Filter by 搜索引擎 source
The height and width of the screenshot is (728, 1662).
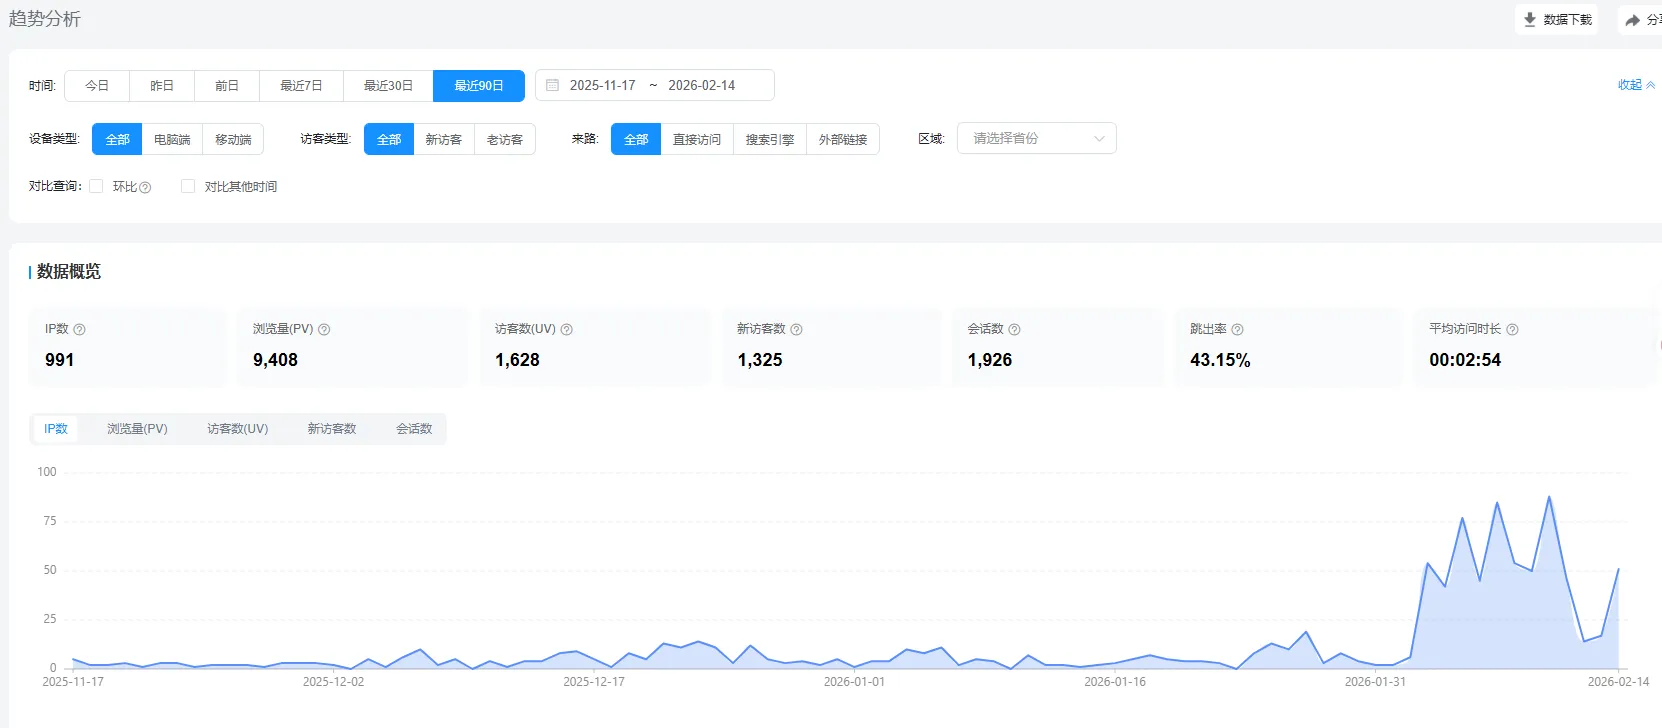(x=770, y=140)
